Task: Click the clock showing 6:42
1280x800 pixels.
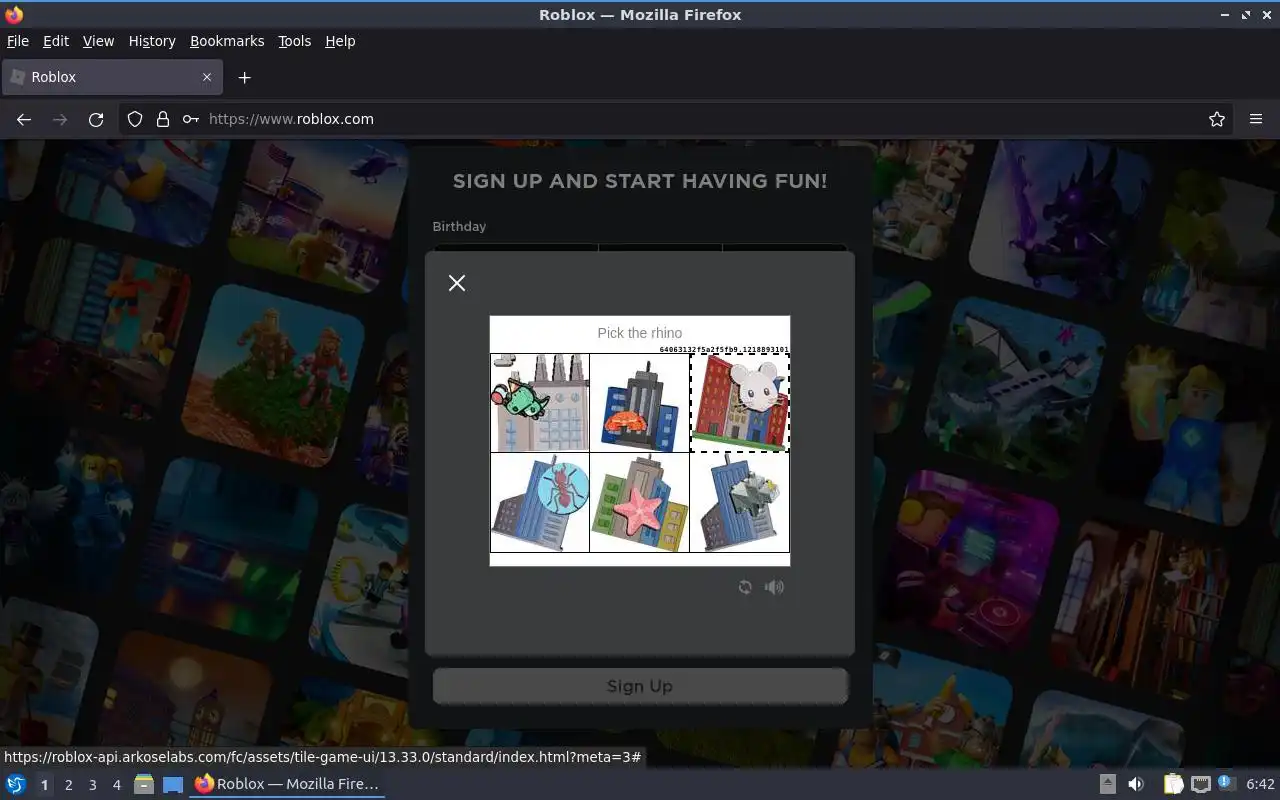Action: (x=1260, y=784)
